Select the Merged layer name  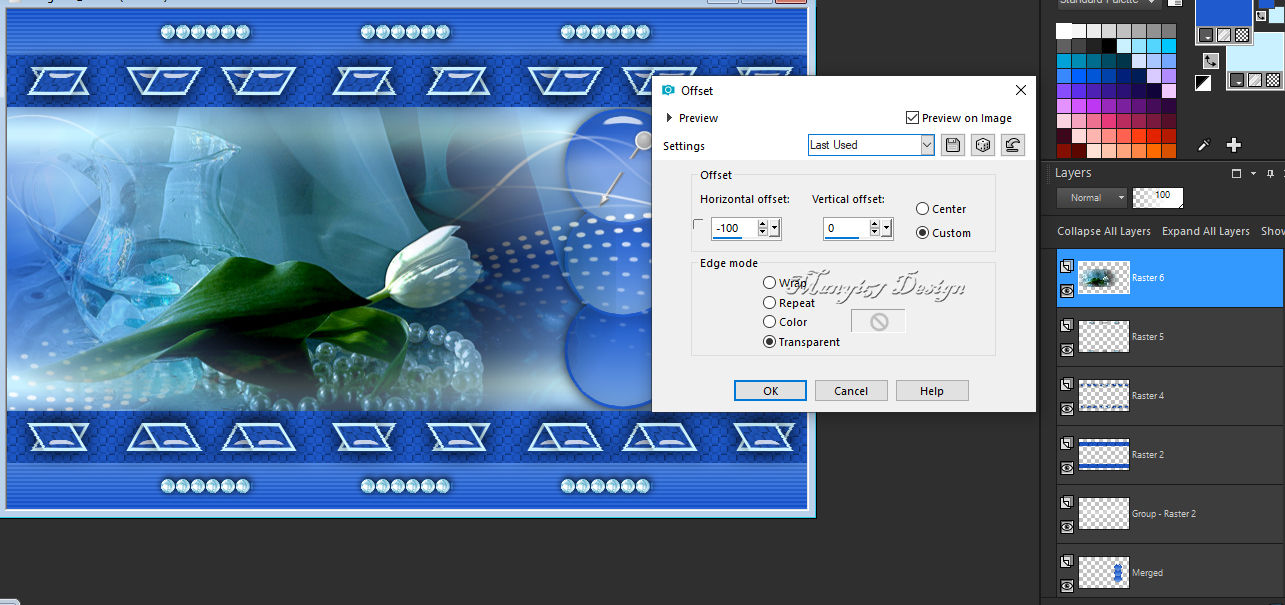pos(1147,573)
